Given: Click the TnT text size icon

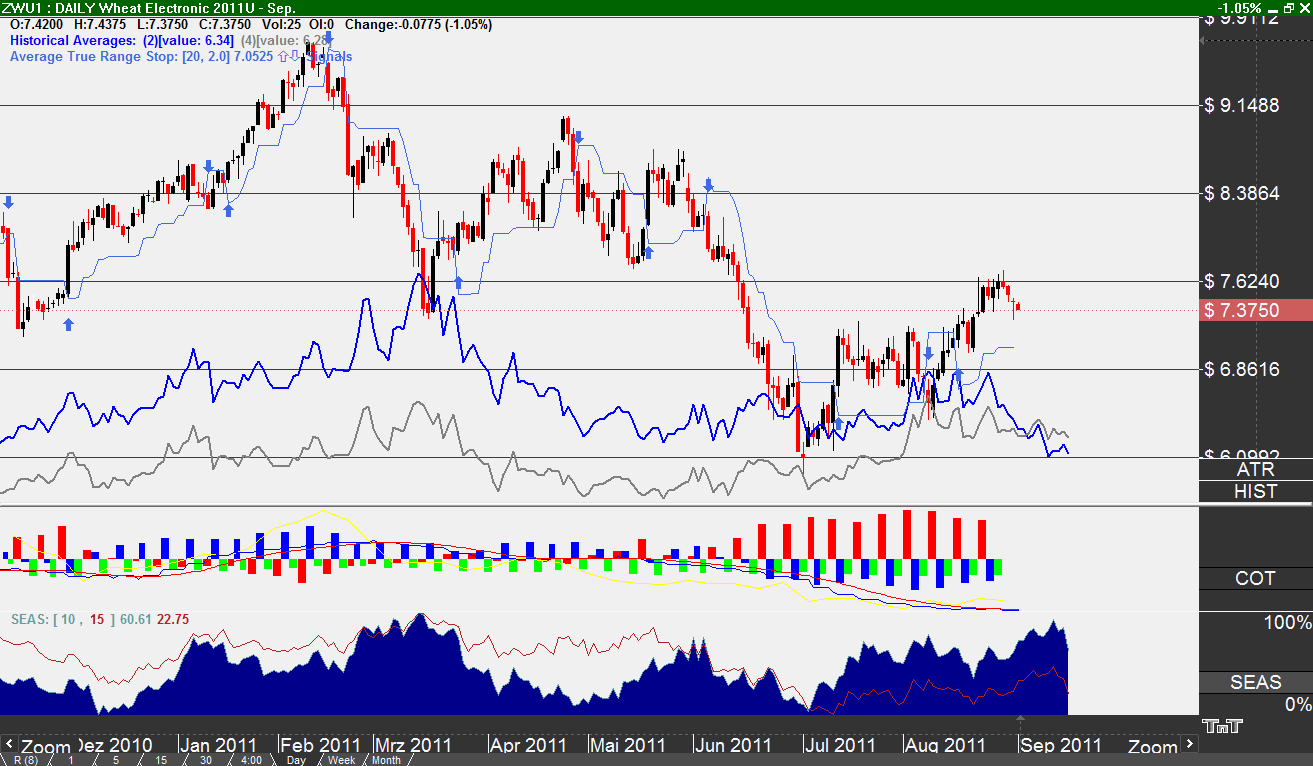Looking at the screenshot, I should click(x=1223, y=726).
